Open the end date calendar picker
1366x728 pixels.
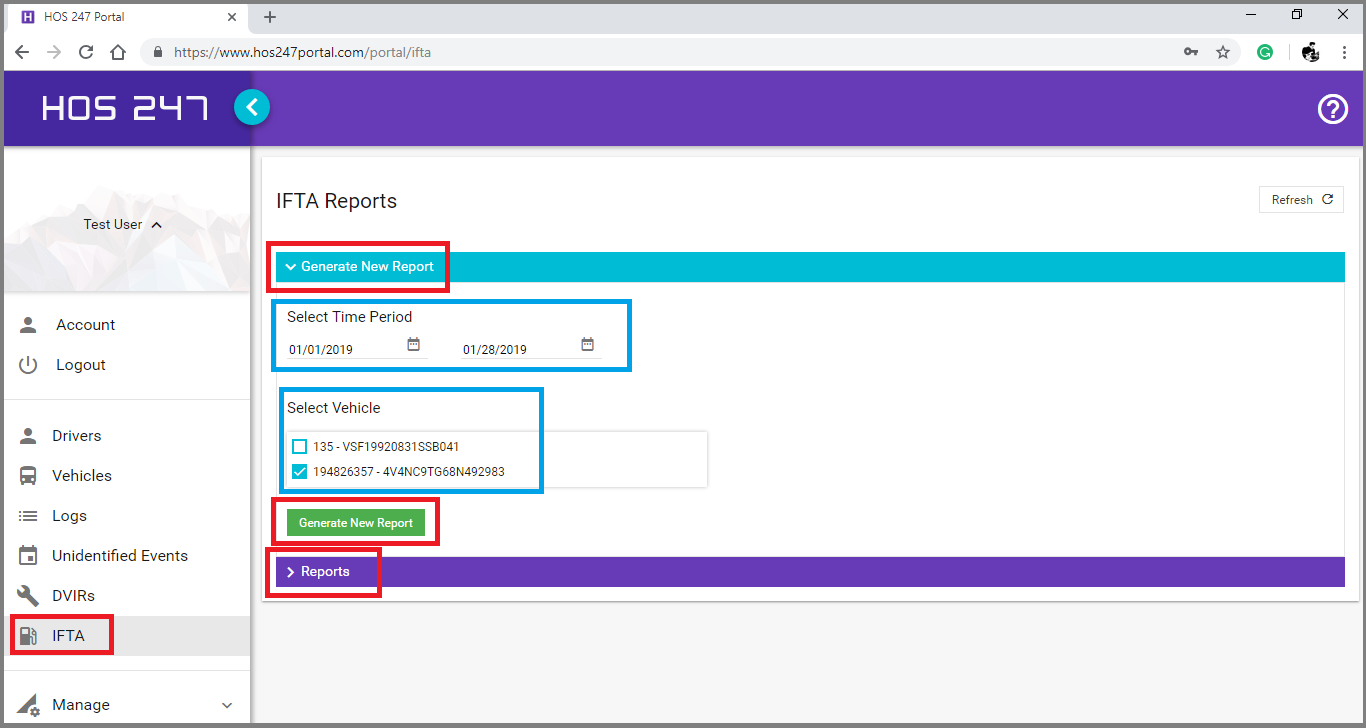pos(588,345)
